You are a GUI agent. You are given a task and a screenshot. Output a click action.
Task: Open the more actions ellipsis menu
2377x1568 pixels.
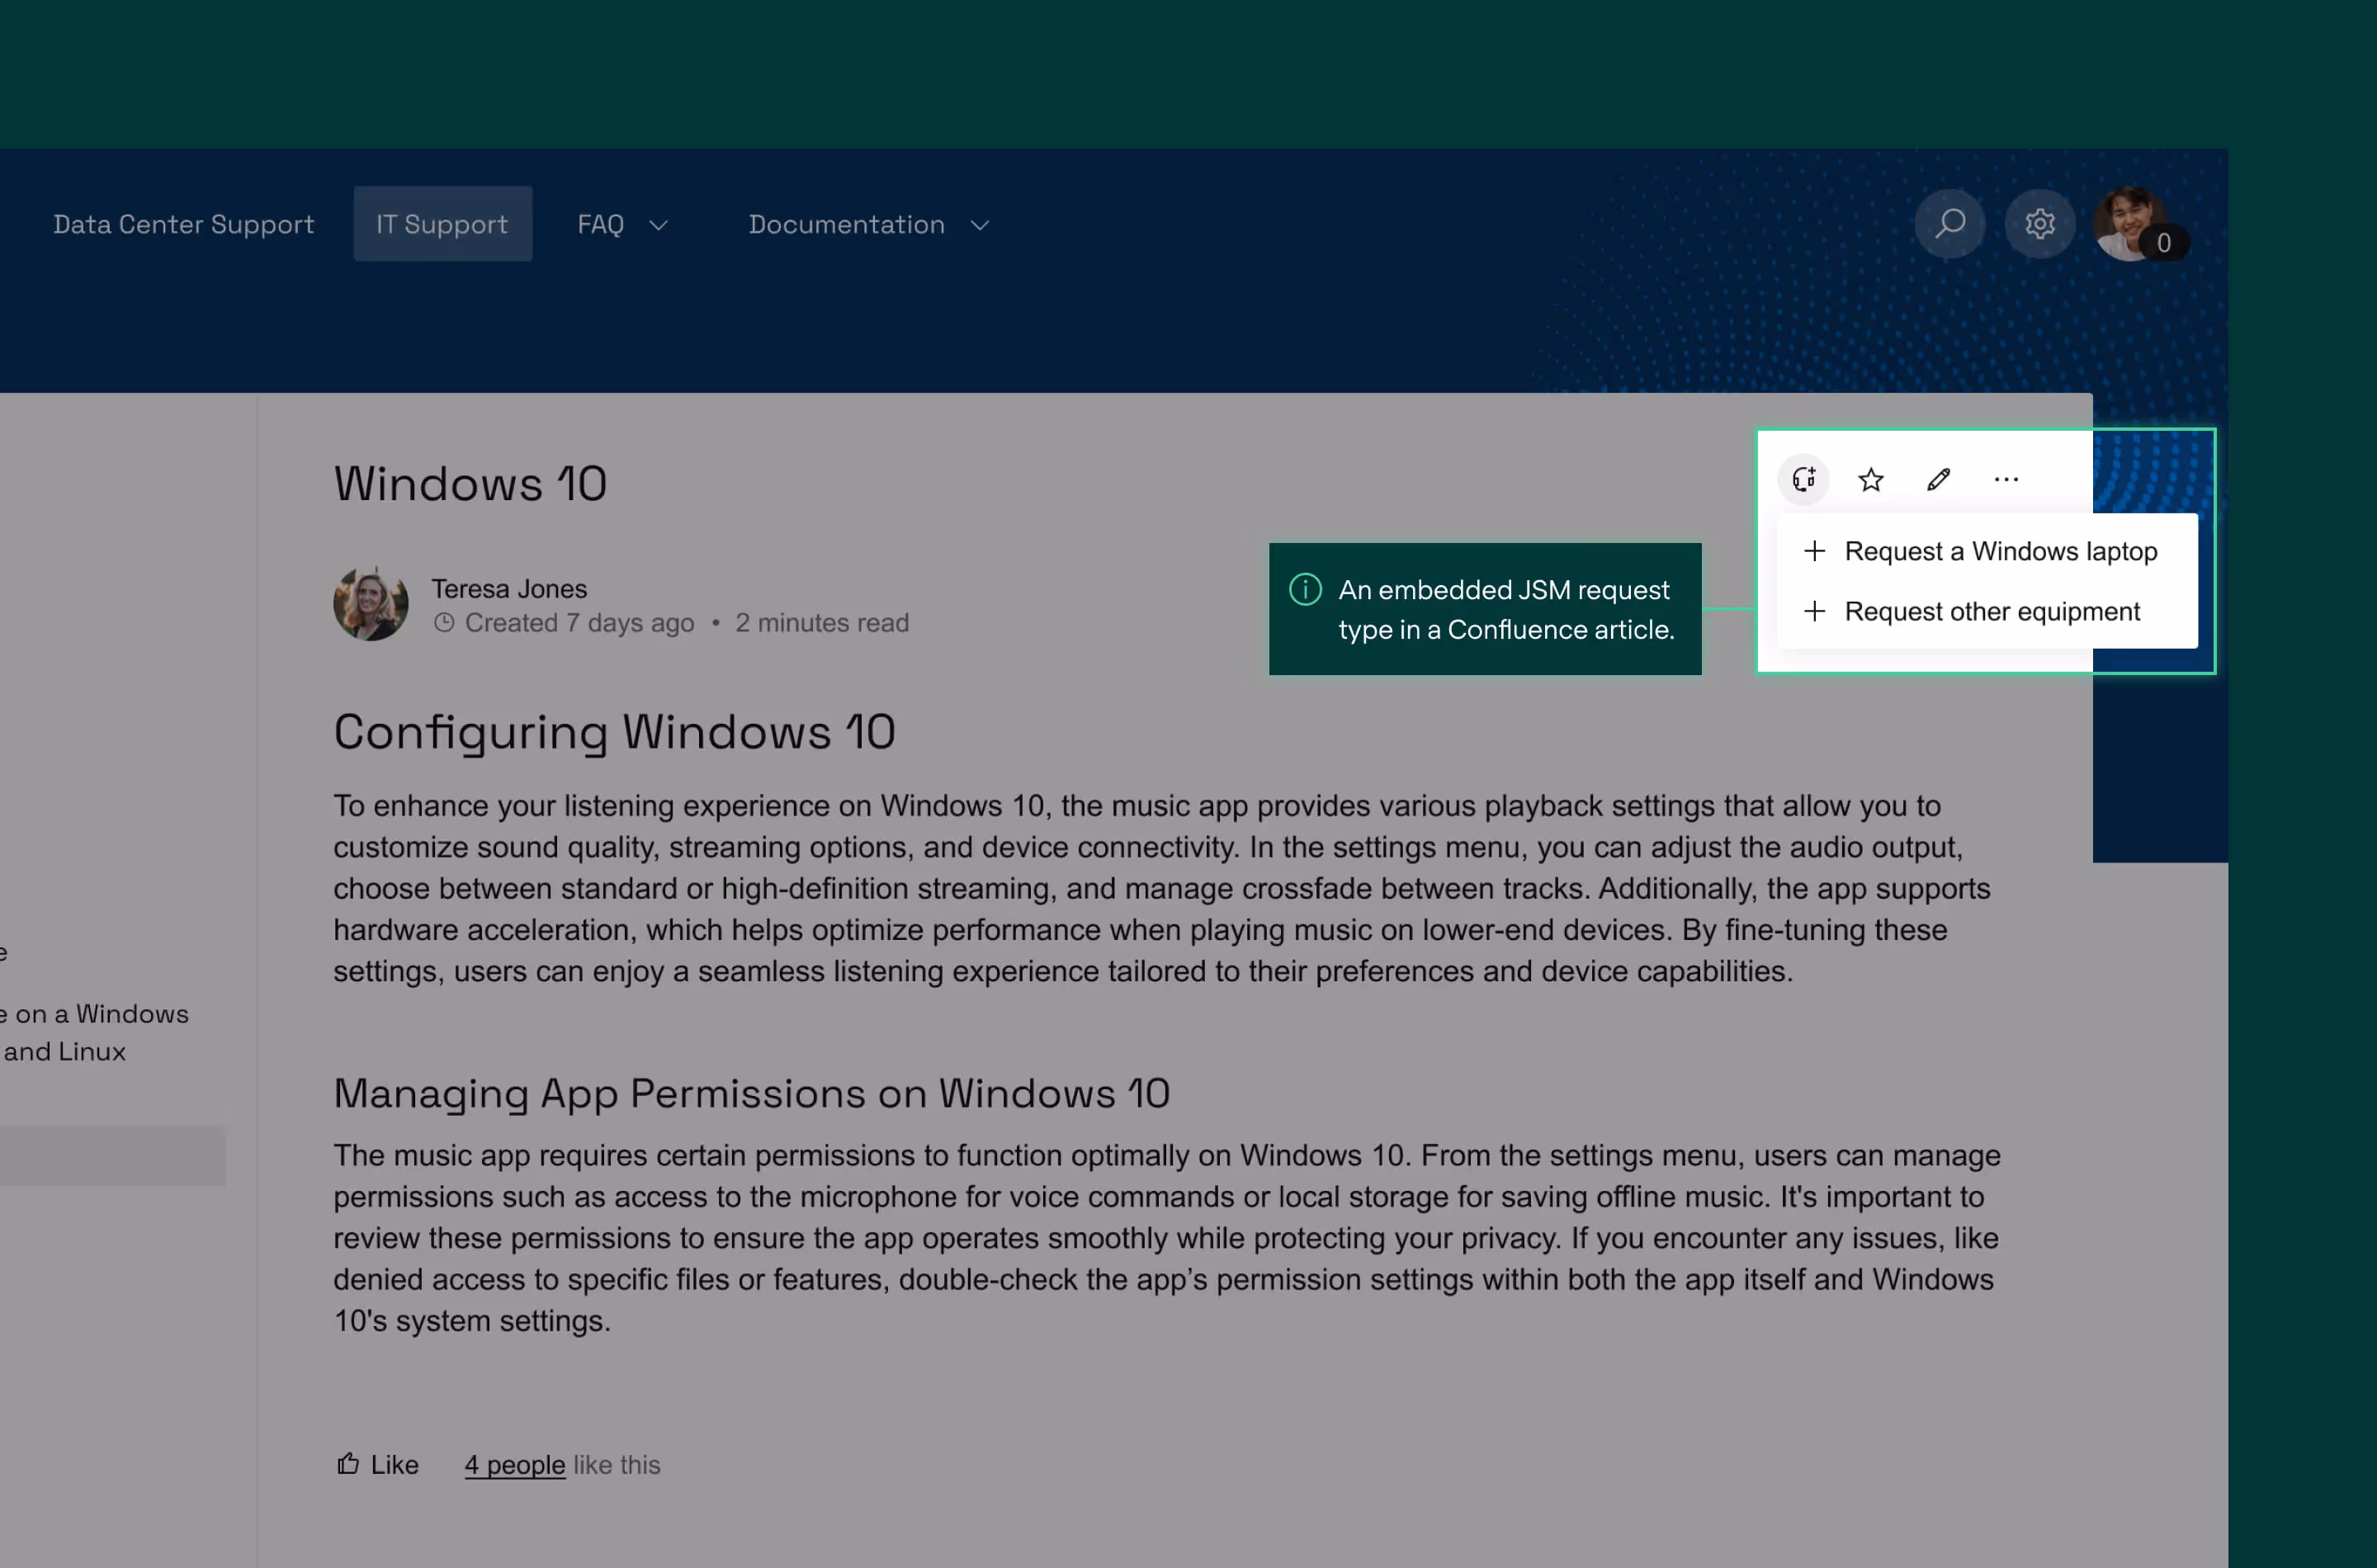(2006, 480)
